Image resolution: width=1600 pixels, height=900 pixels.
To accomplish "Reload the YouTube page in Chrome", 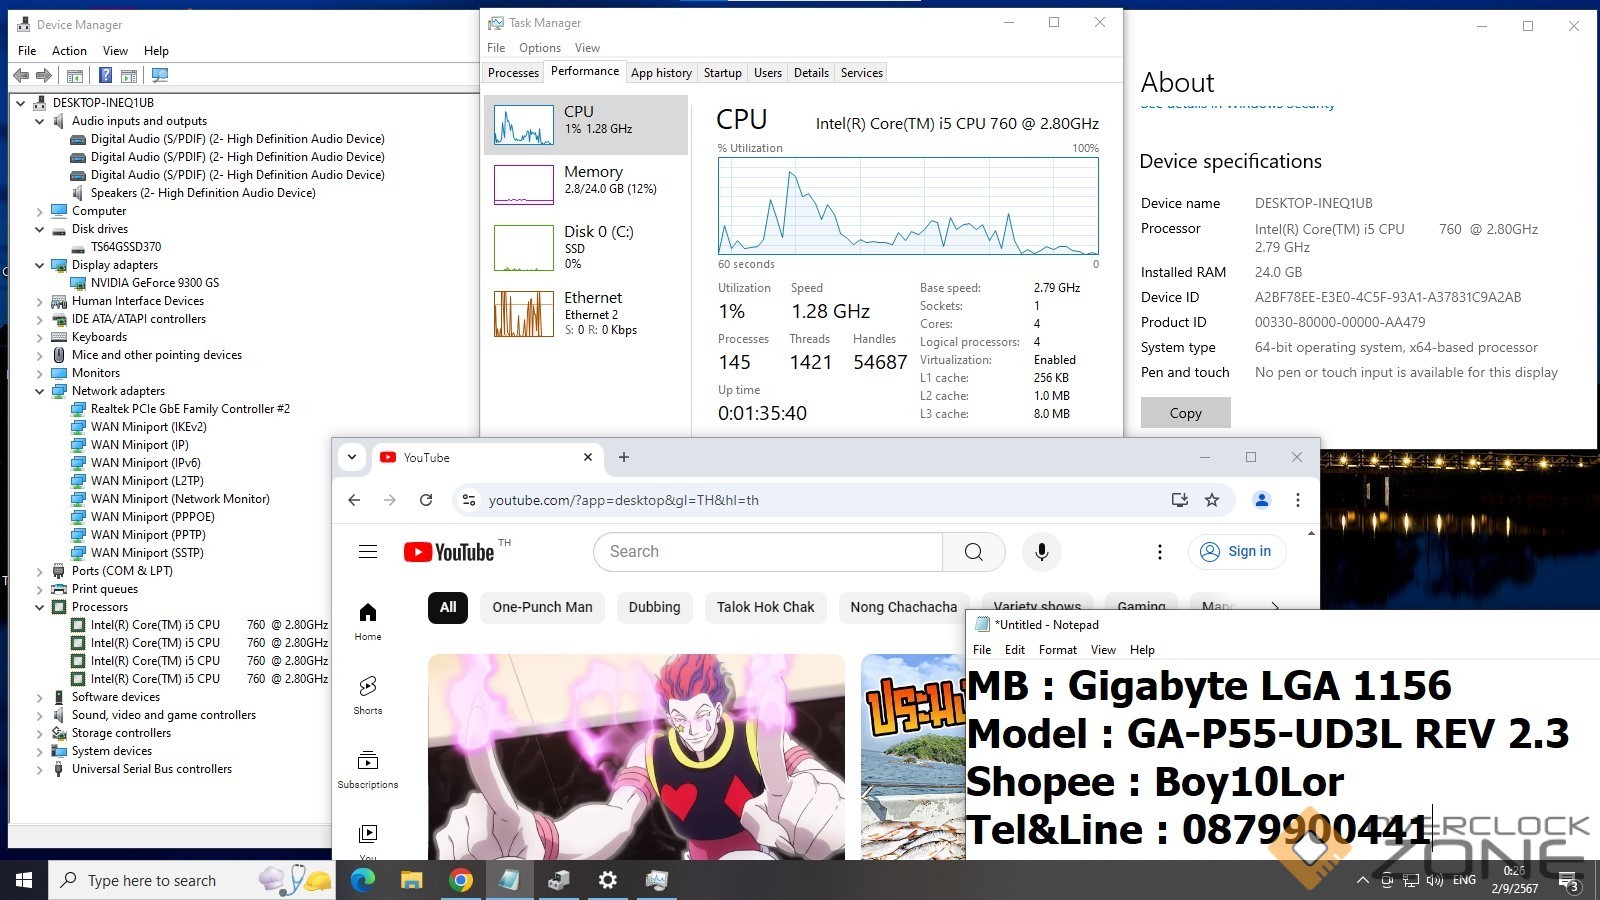I will [x=426, y=500].
